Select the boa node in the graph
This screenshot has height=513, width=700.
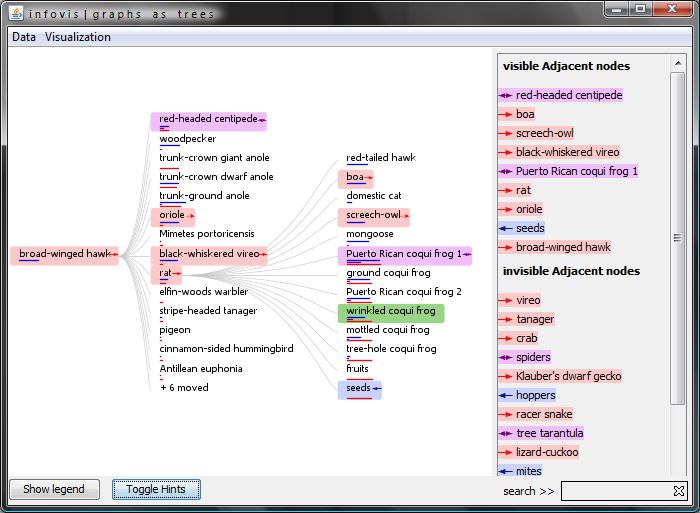tap(356, 179)
